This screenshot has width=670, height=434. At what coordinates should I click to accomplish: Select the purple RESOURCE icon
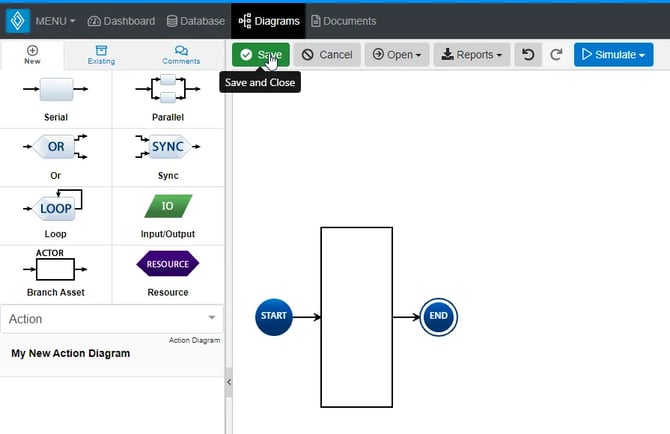tap(168, 264)
